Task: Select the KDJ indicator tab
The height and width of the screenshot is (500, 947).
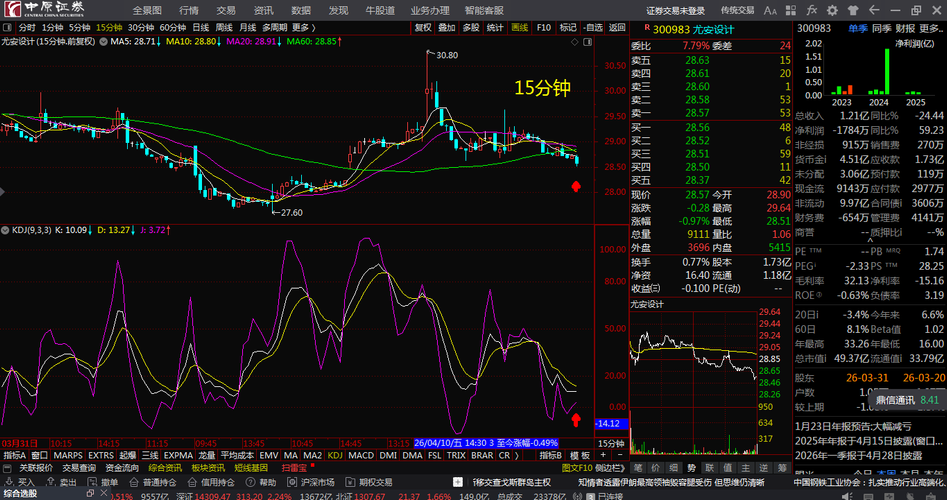Action: pyautogui.click(x=335, y=455)
